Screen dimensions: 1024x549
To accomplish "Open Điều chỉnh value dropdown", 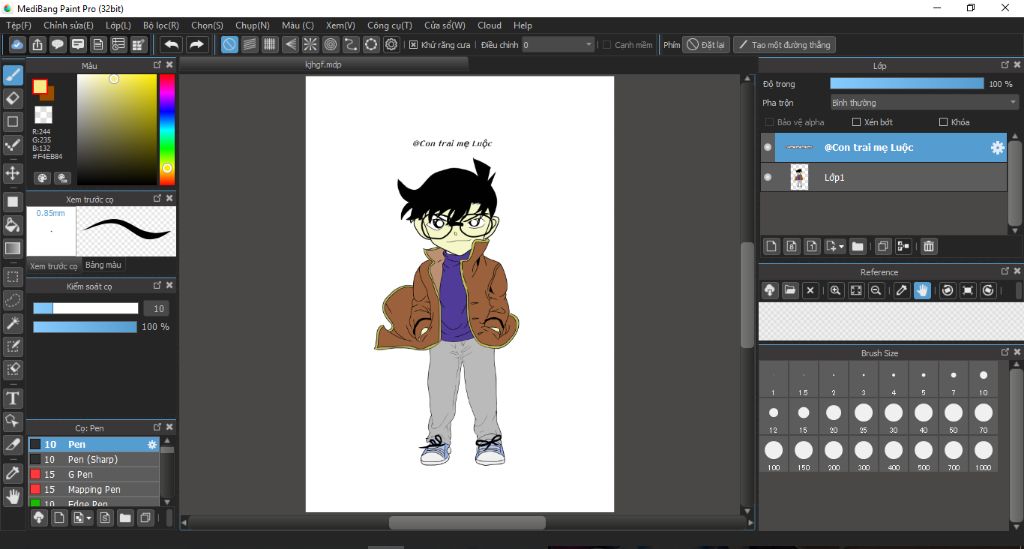I will (x=558, y=45).
